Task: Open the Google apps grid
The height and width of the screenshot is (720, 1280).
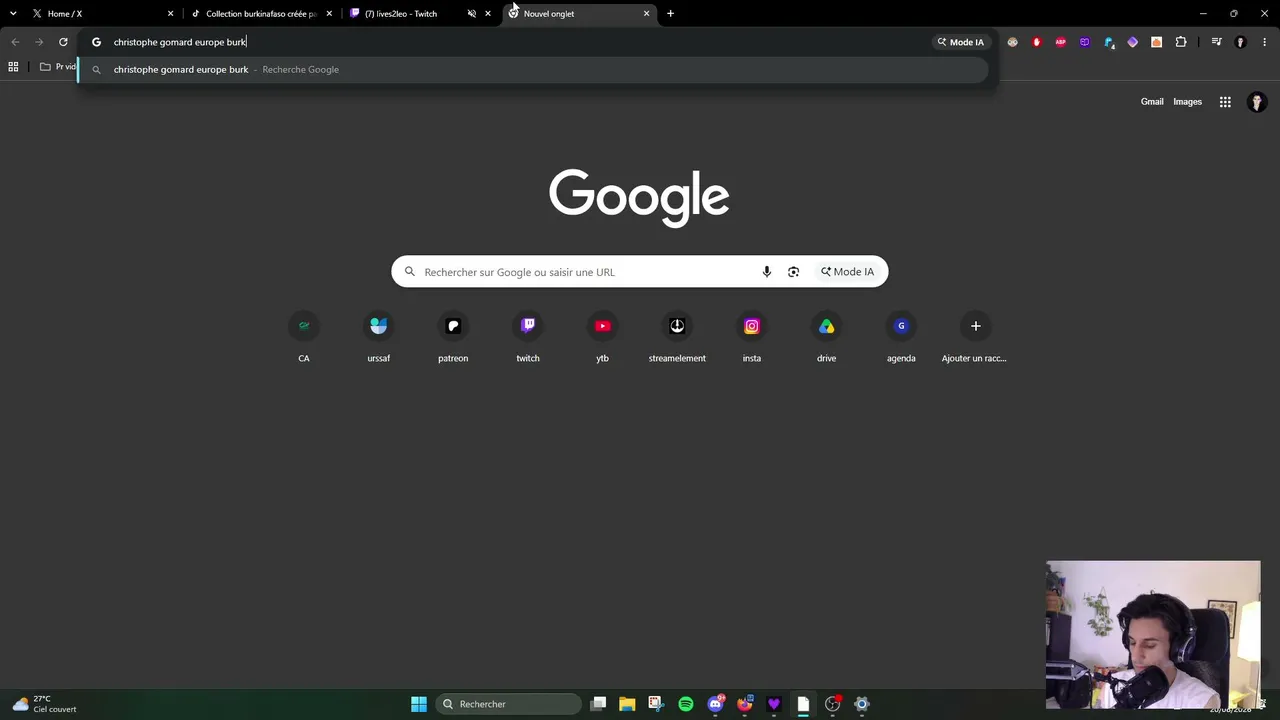Action: [1225, 102]
